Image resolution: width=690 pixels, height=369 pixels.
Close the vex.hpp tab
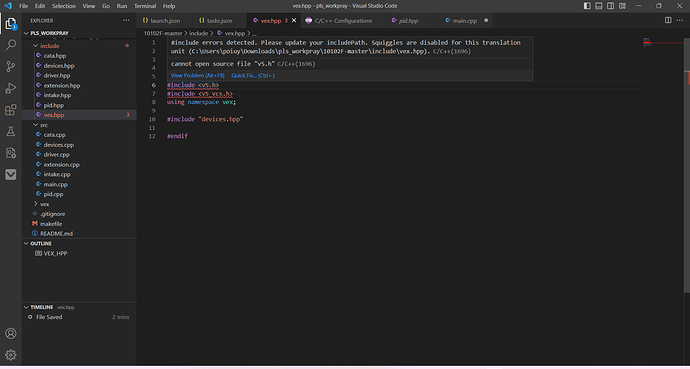(294, 21)
